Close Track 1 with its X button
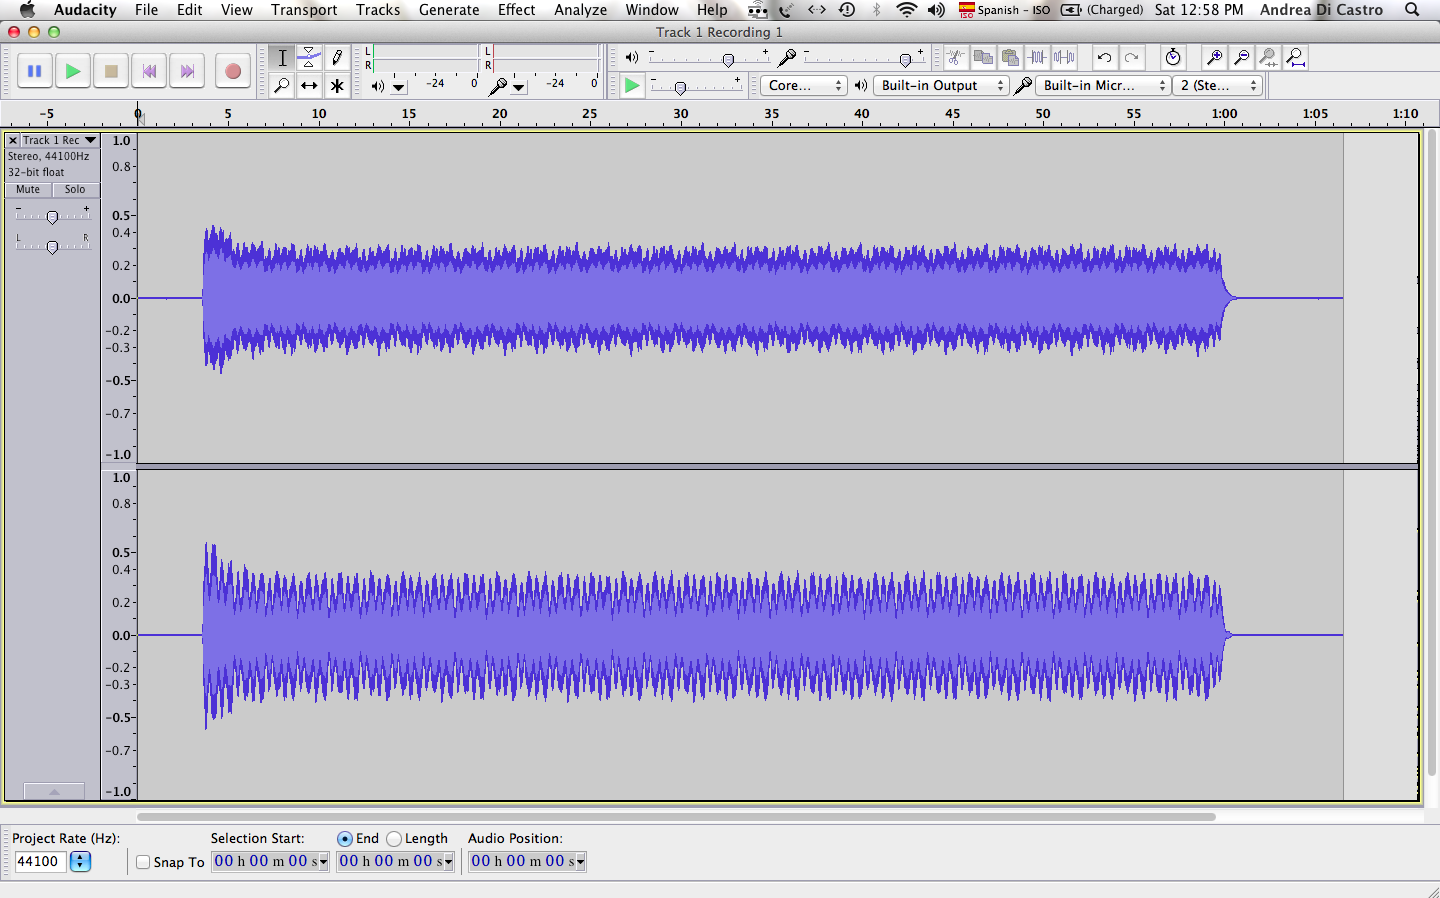This screenshot has height=898, width=1440. point(13,140)
